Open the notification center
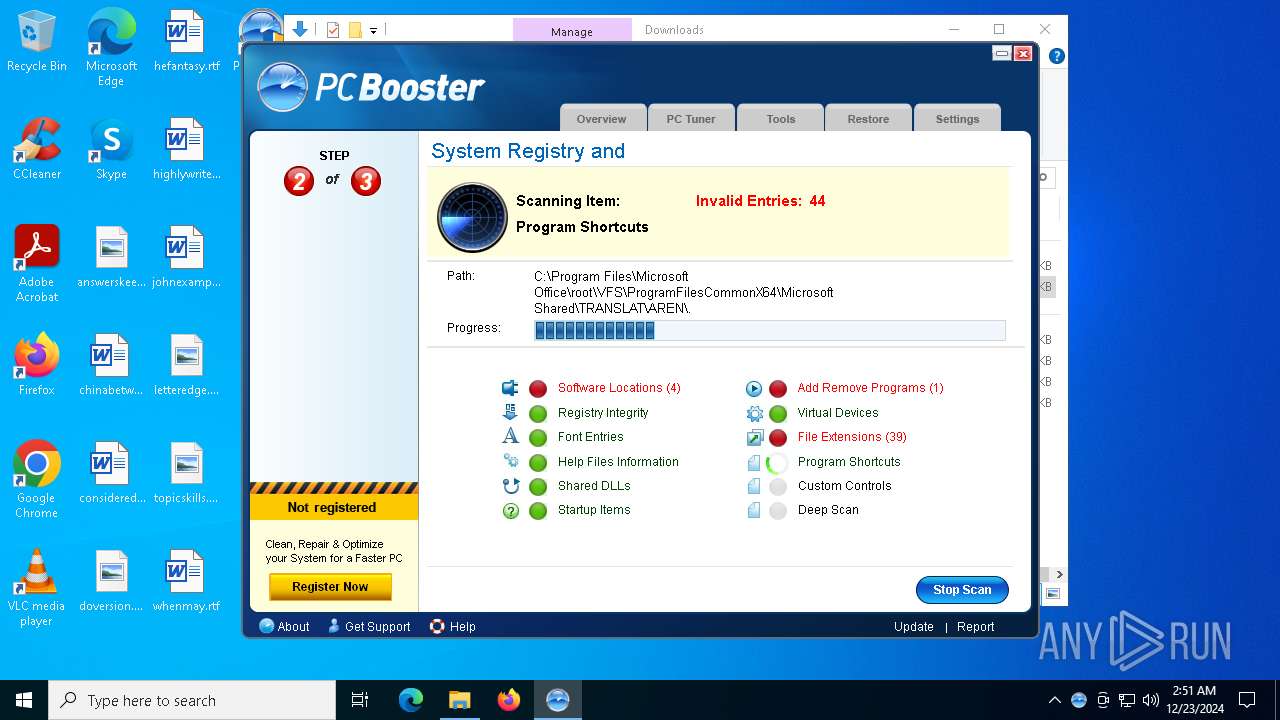Screen dimensions: 1280x720 [x=1247, y=700]
